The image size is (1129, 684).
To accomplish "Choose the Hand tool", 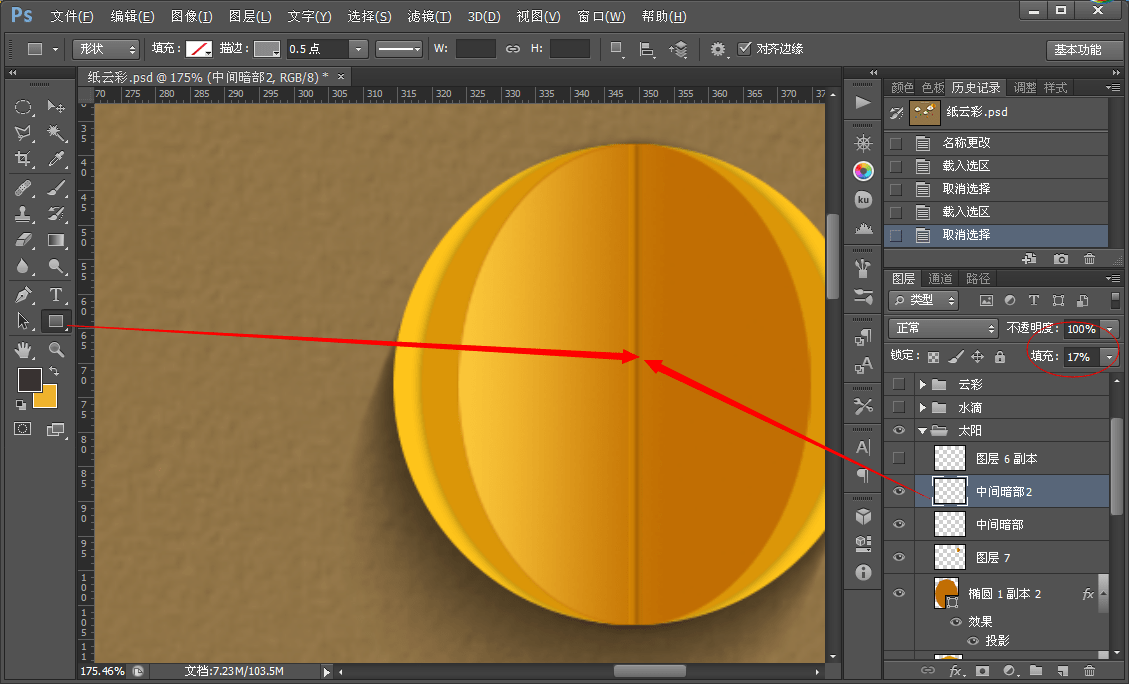I will 24,349.
